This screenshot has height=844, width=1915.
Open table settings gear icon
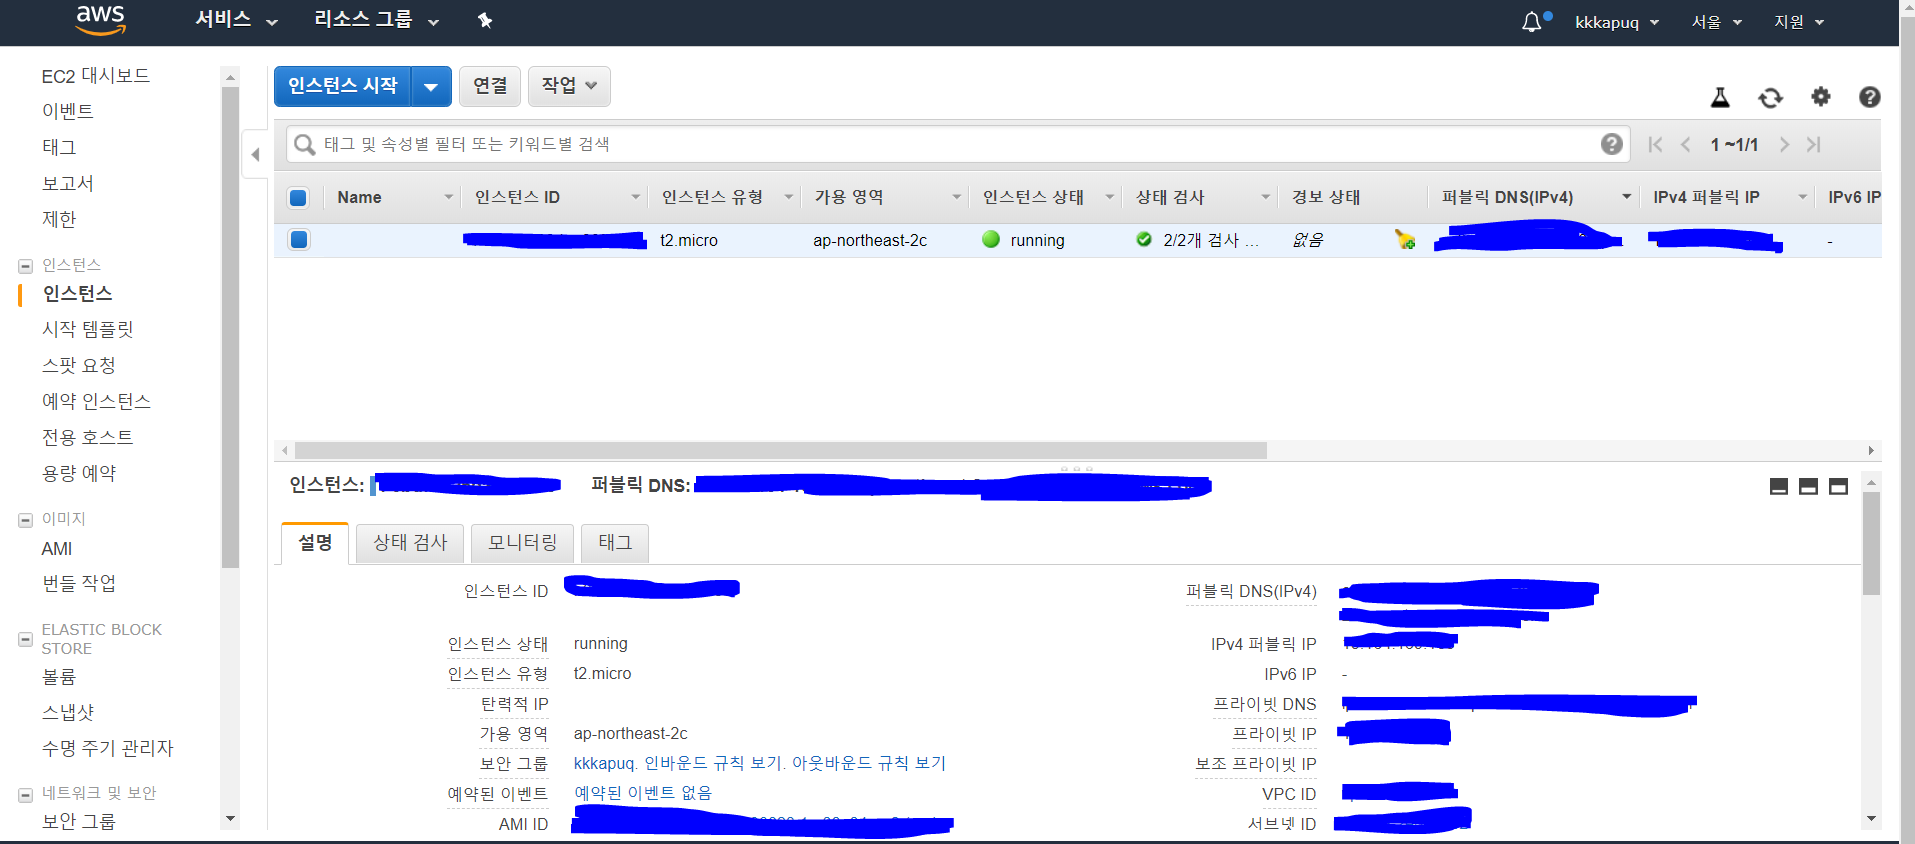(1821, 96)
